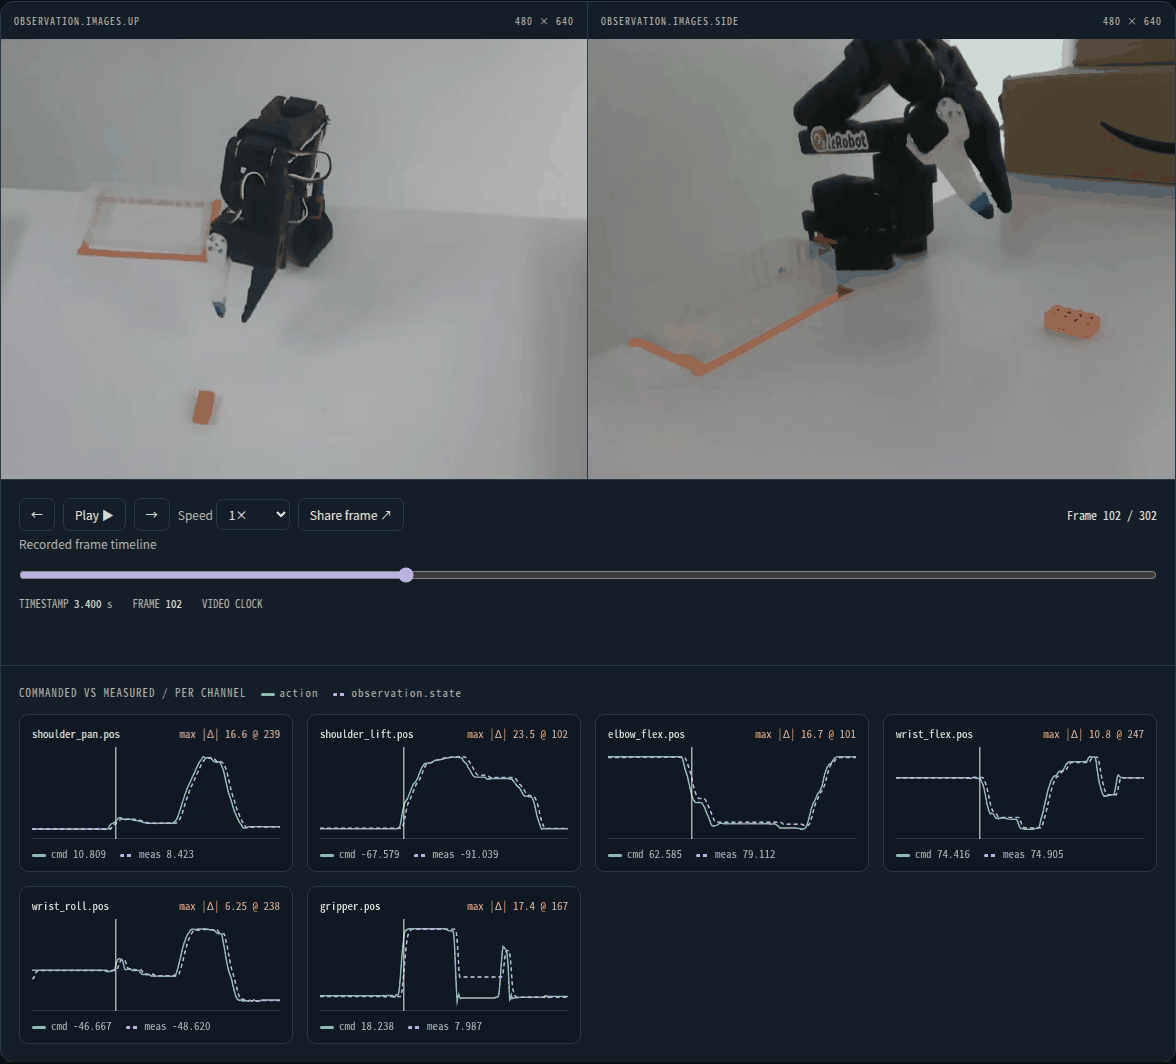Click the OBSERVATION.IMAGES.SIDE camera view
Viewport: 1176px width, 1064px height.
[881, 259]
